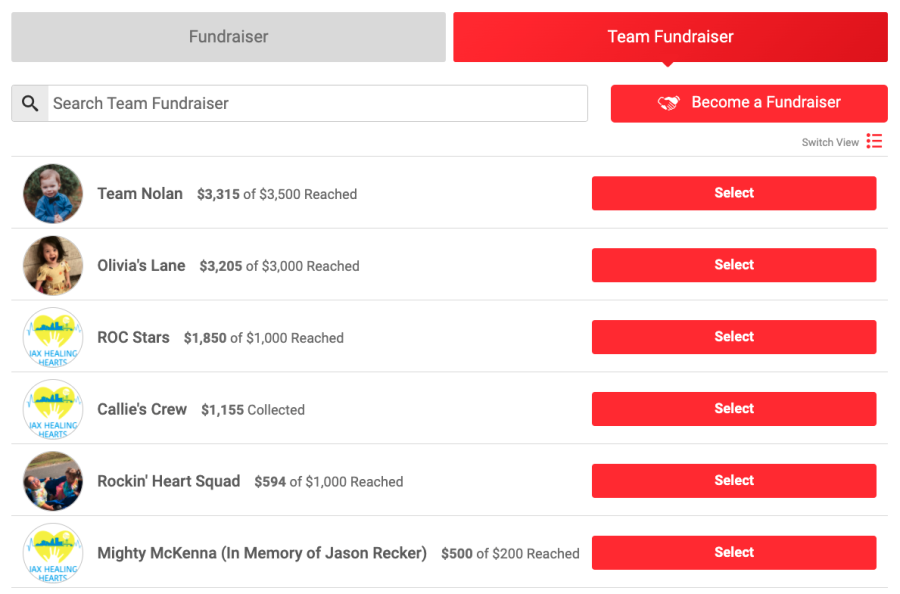The height and width of the screenshot is (594, 900).
Task: Select the Mighty McKenna fundraiser
Action: (x=734, y=553)
